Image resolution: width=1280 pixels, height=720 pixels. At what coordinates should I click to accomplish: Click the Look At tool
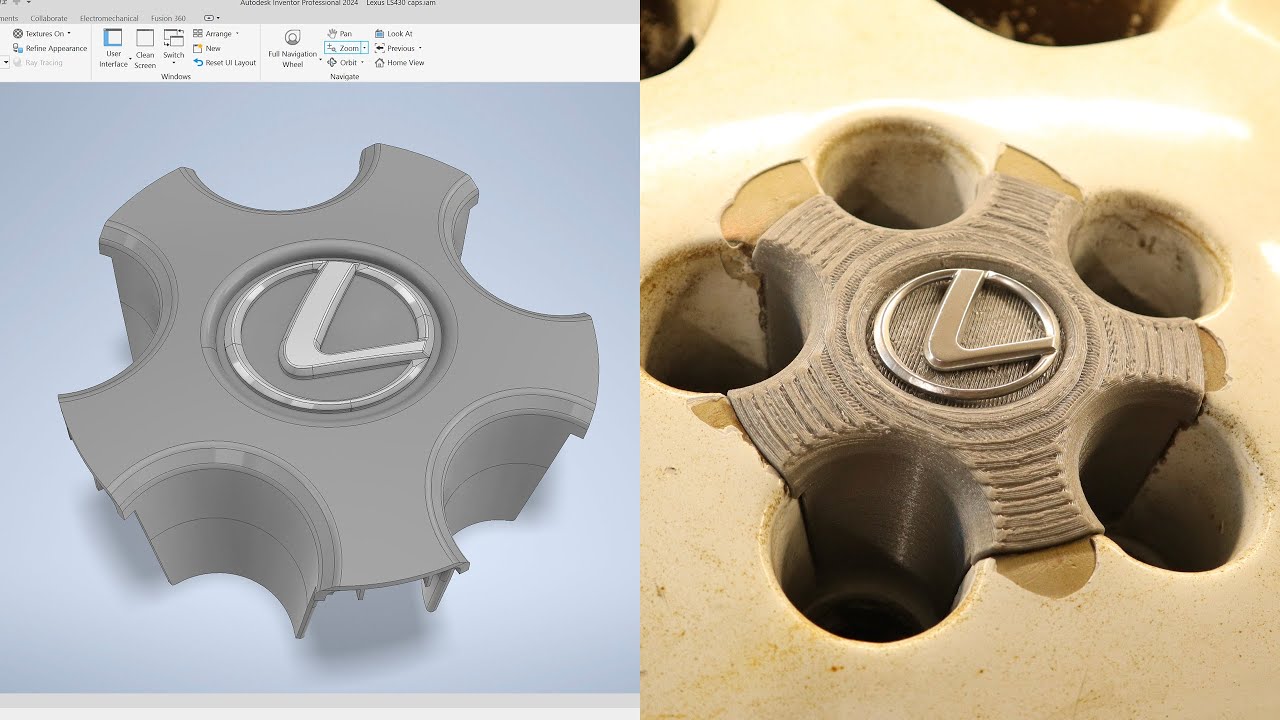coord(393,34)
